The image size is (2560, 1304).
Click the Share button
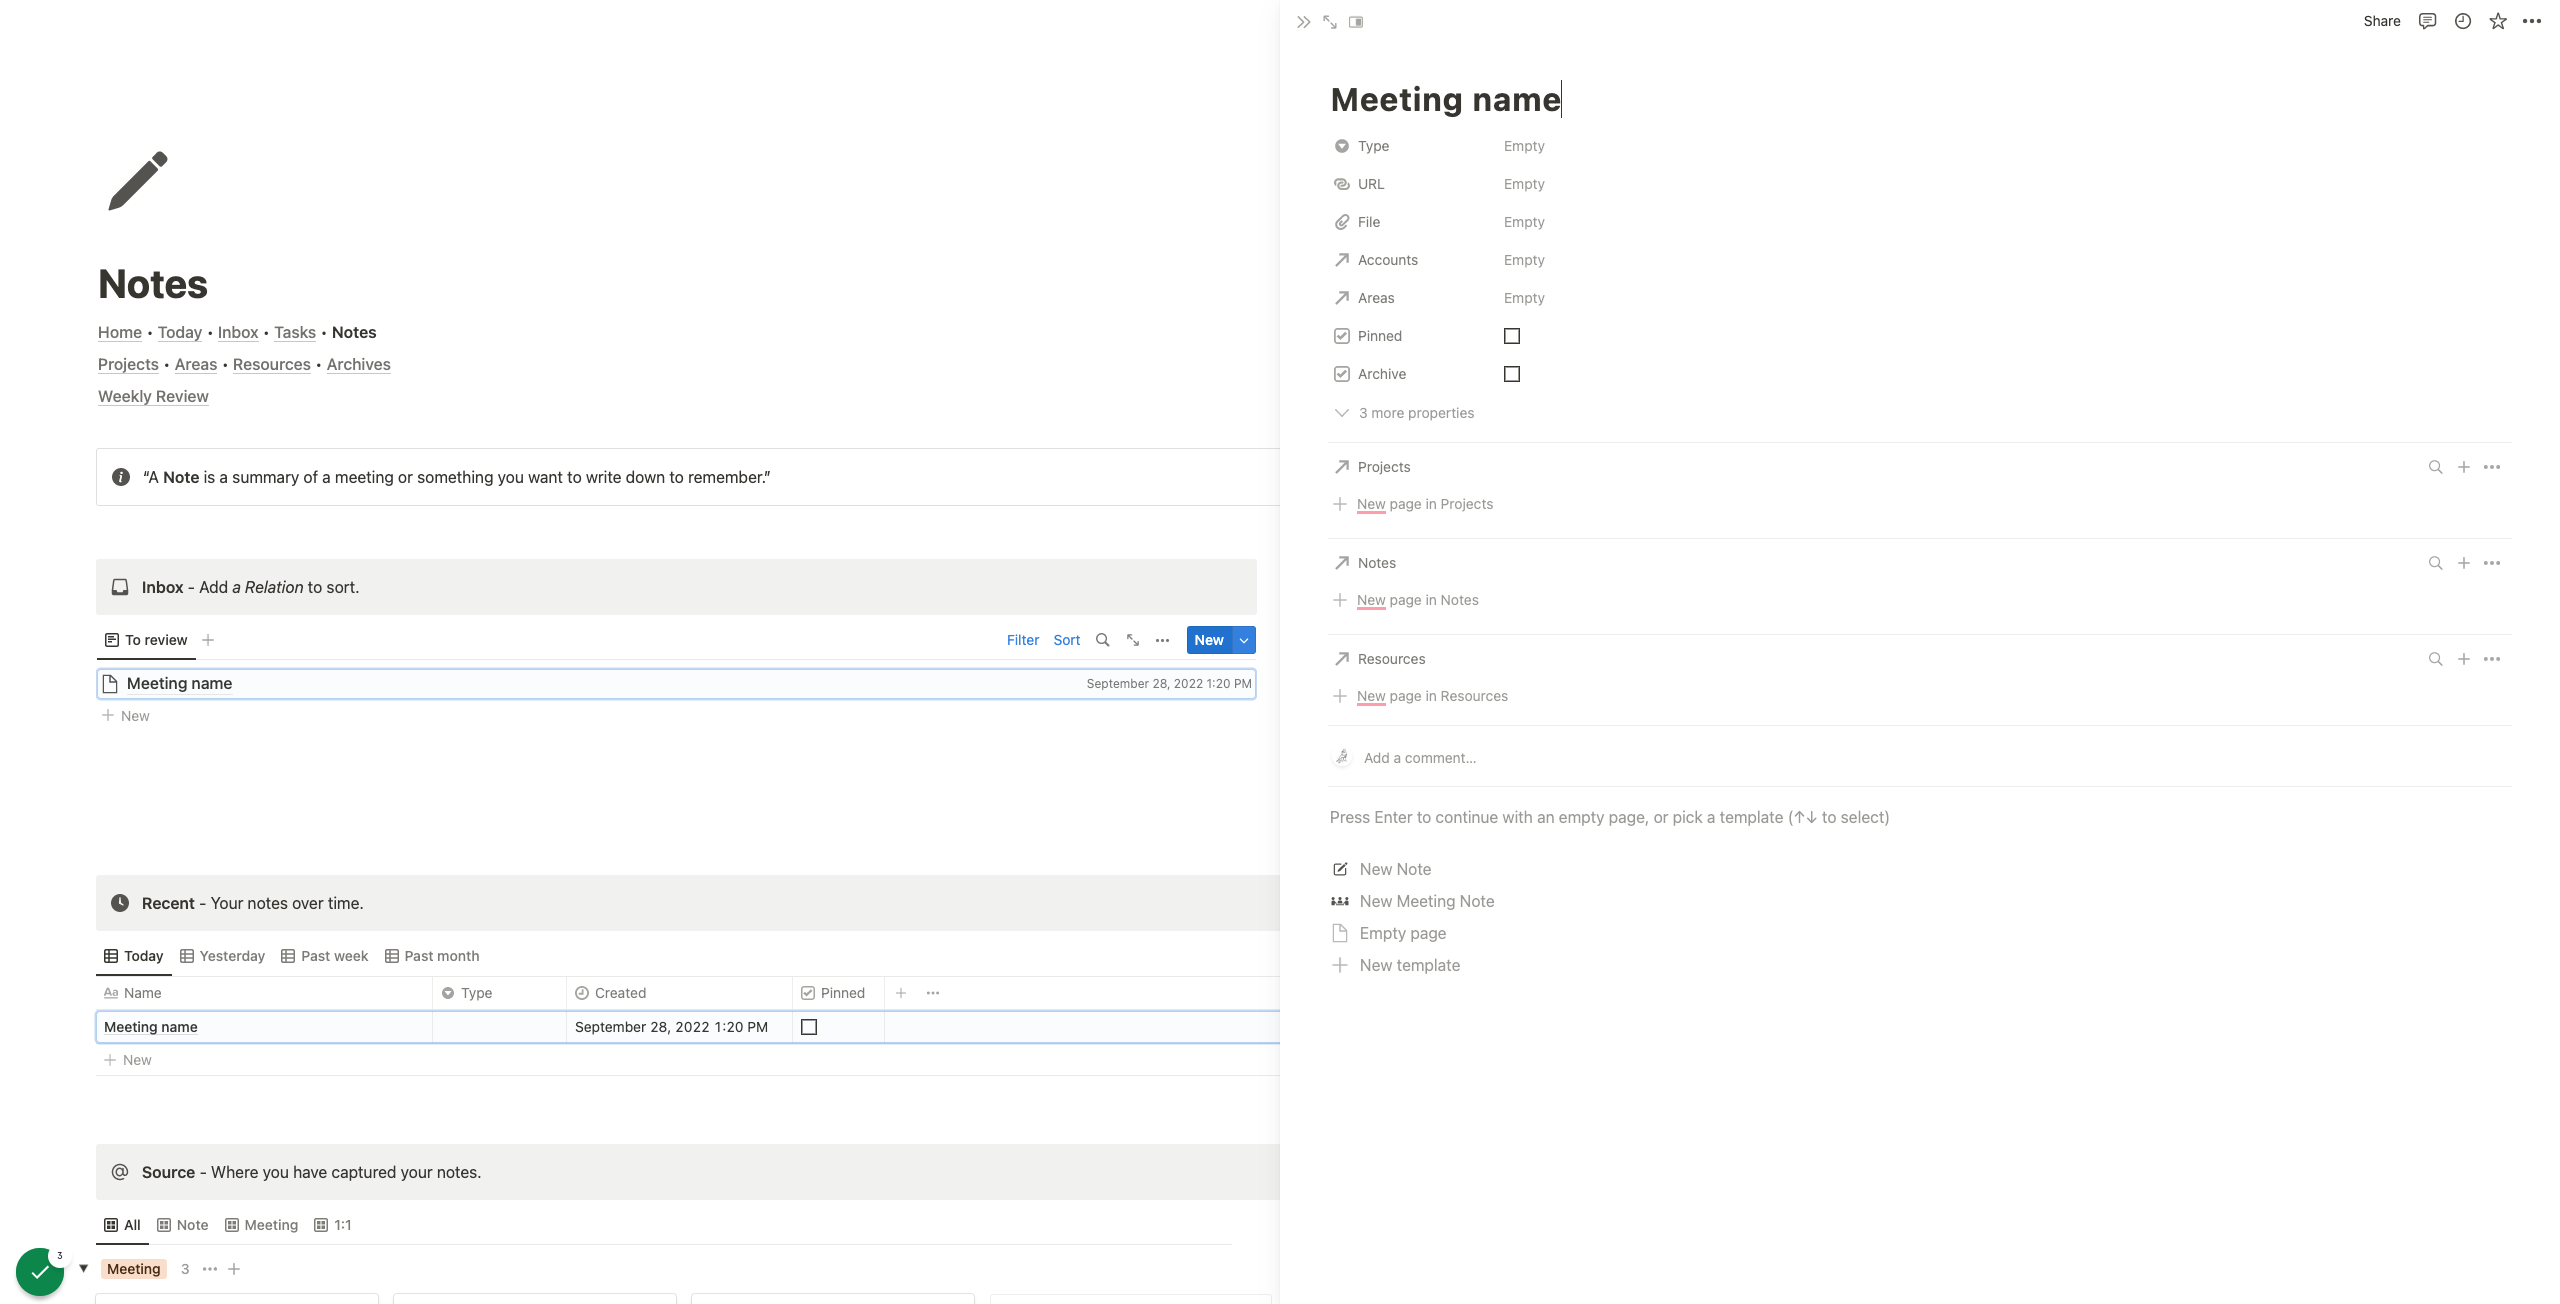[2382, 21]
